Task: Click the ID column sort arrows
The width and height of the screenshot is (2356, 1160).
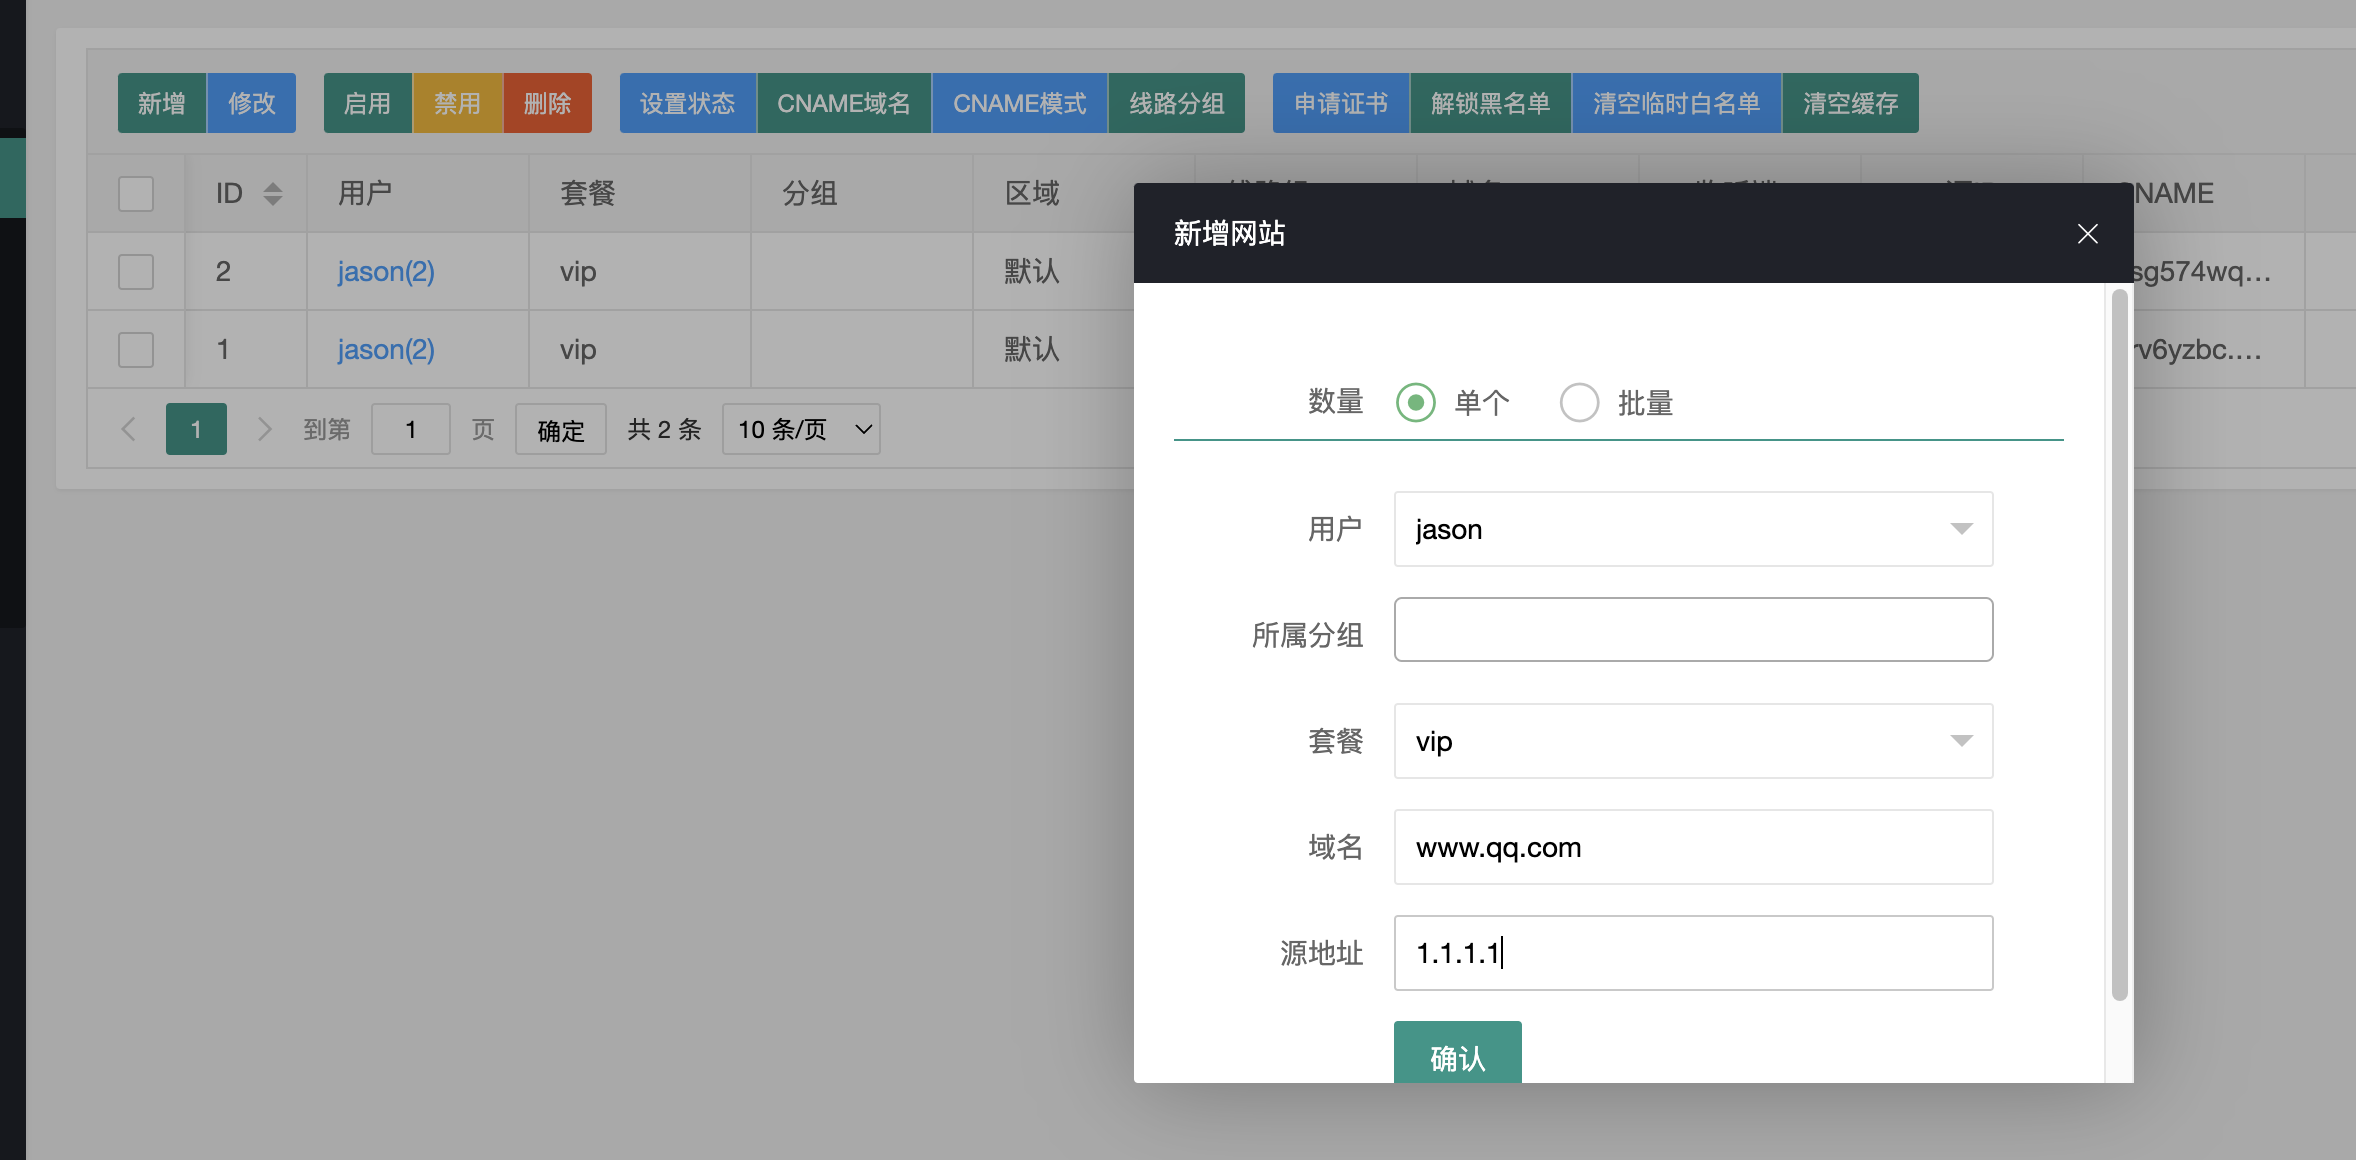Action: 272,193
